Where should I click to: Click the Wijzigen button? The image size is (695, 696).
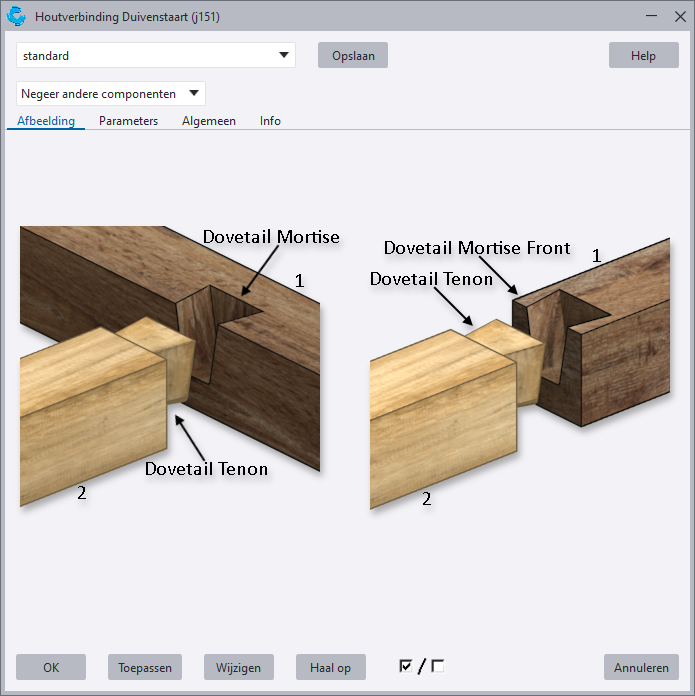click(238, 668)
